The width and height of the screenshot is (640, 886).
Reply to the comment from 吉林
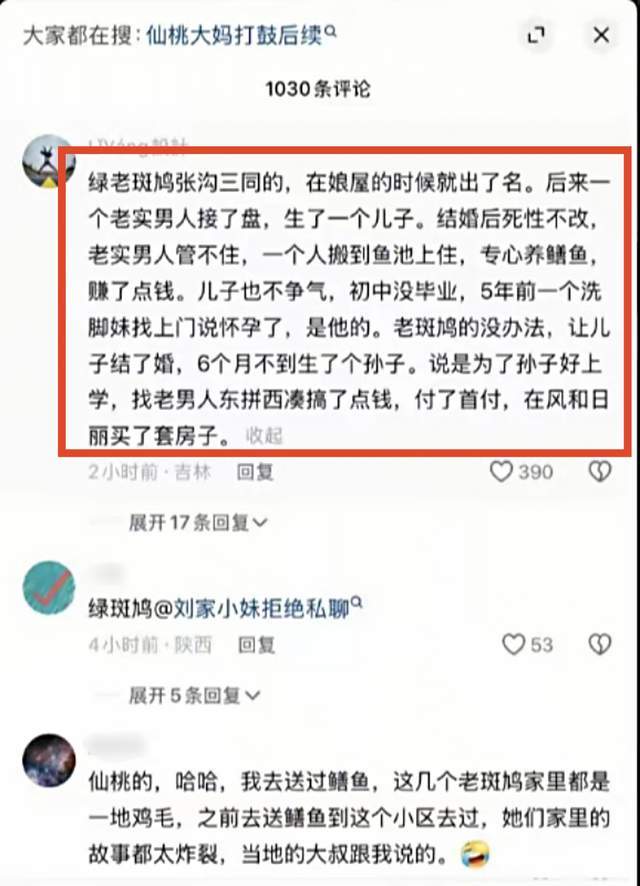pyautogui.click(x=255, y=472)
